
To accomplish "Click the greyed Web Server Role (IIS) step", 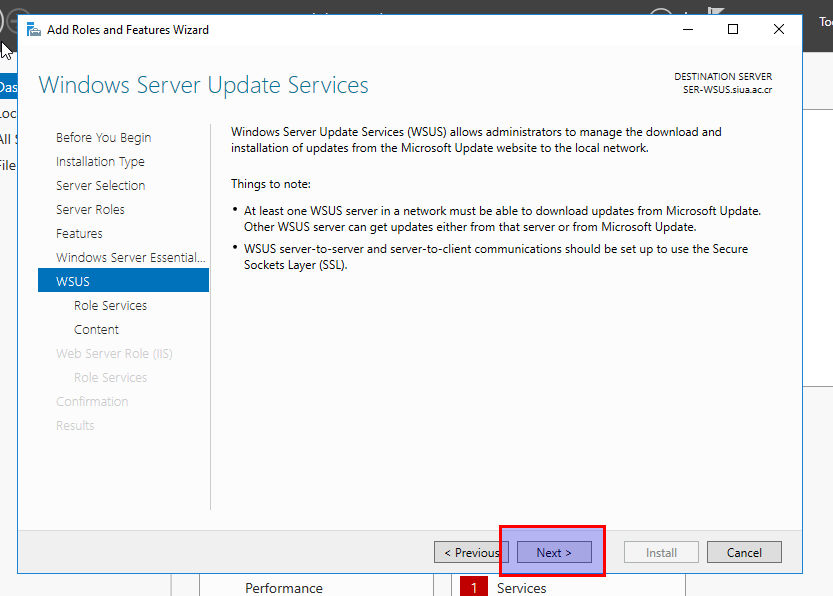I will click(114, 353).
